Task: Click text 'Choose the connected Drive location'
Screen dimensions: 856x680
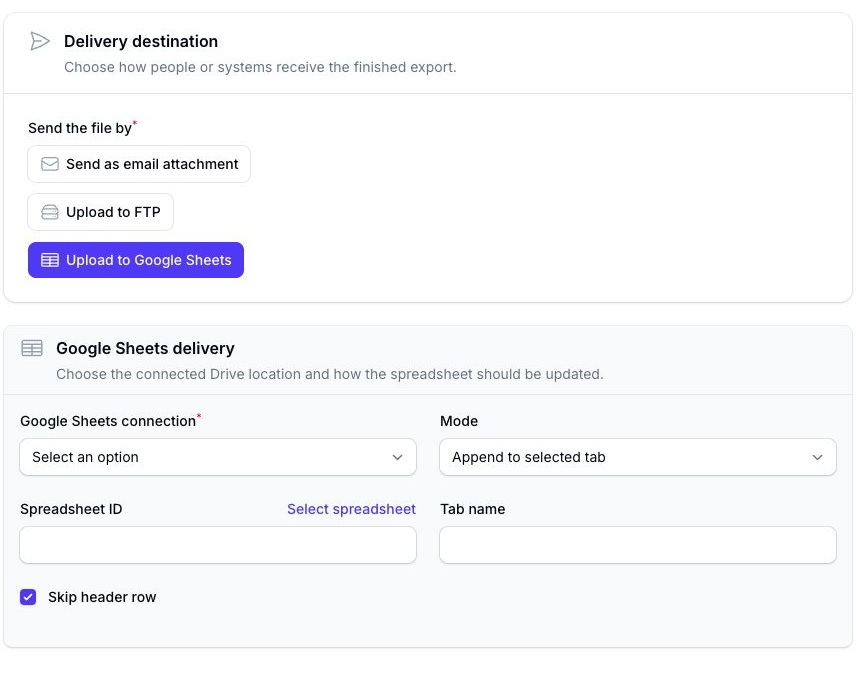Action: point(178,374)
